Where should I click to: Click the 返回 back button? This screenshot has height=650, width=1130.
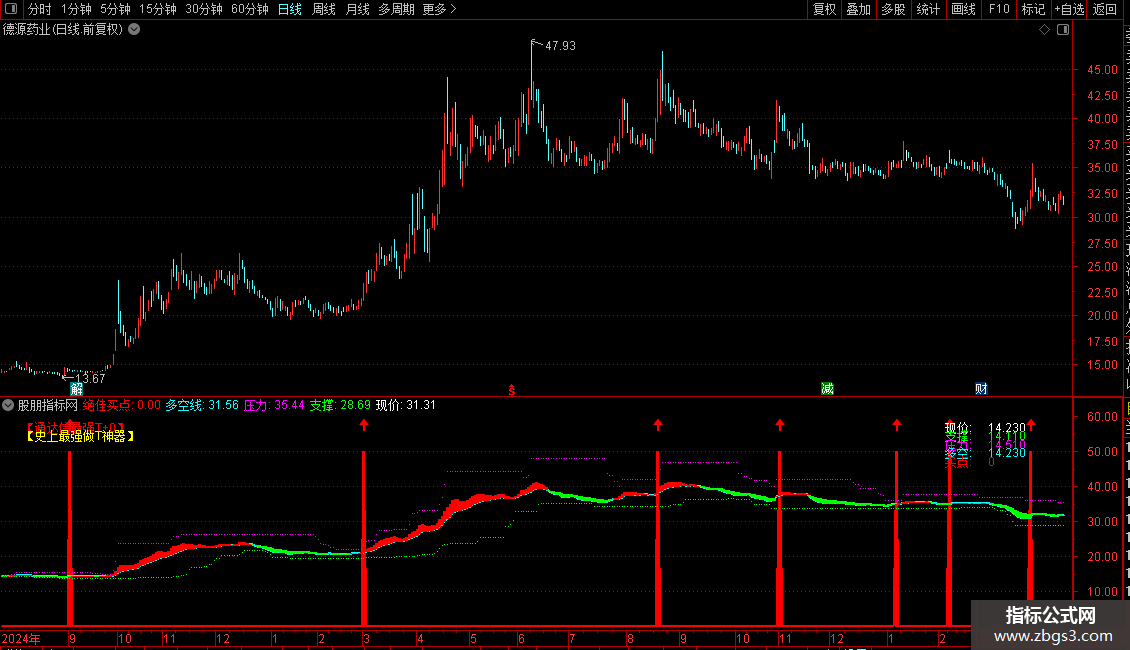[1105, 9]
